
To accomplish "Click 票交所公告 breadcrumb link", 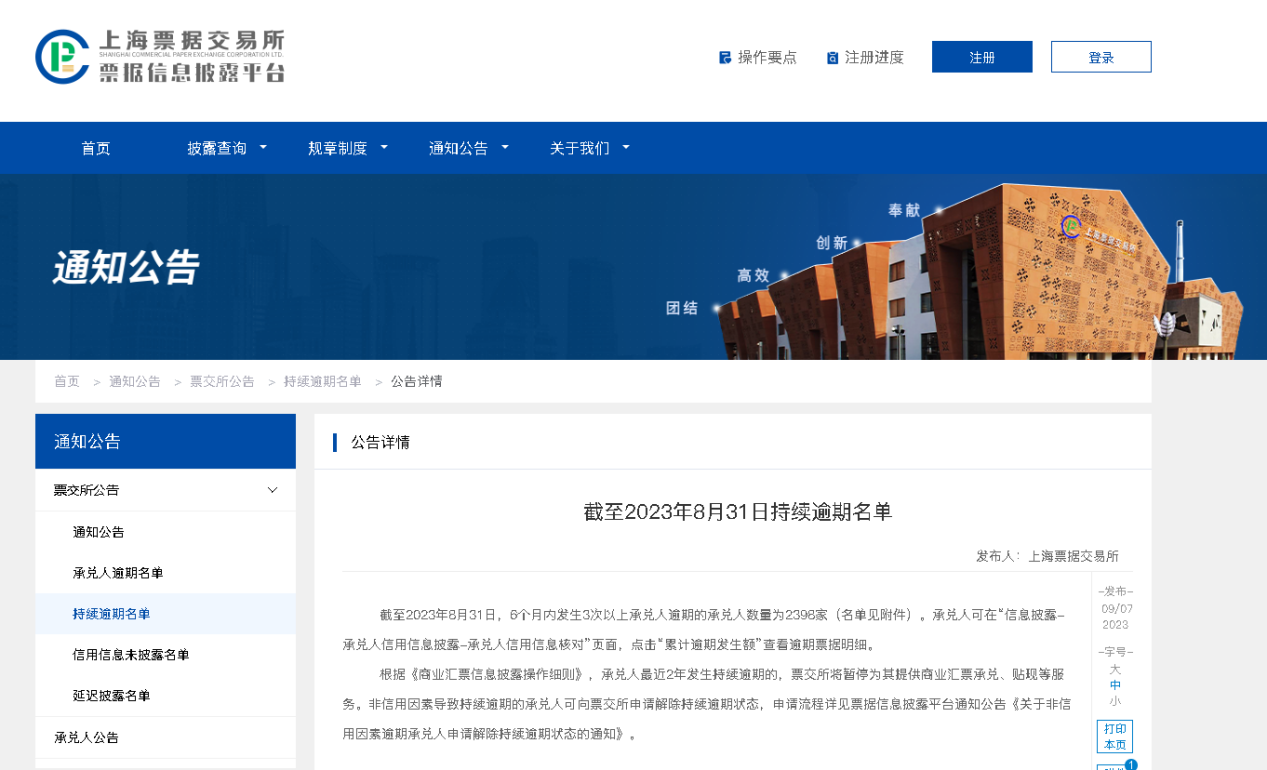I will [x=222, y=382].
